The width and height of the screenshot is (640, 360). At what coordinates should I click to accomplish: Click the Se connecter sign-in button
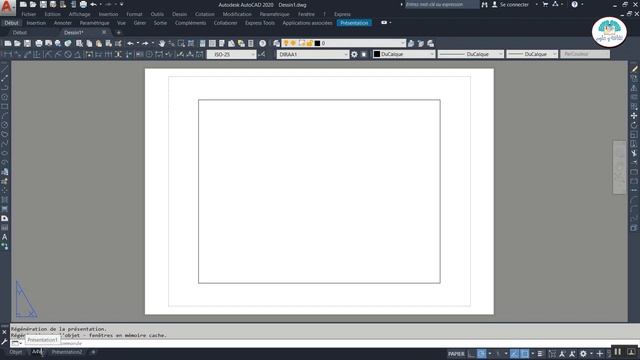511,4
